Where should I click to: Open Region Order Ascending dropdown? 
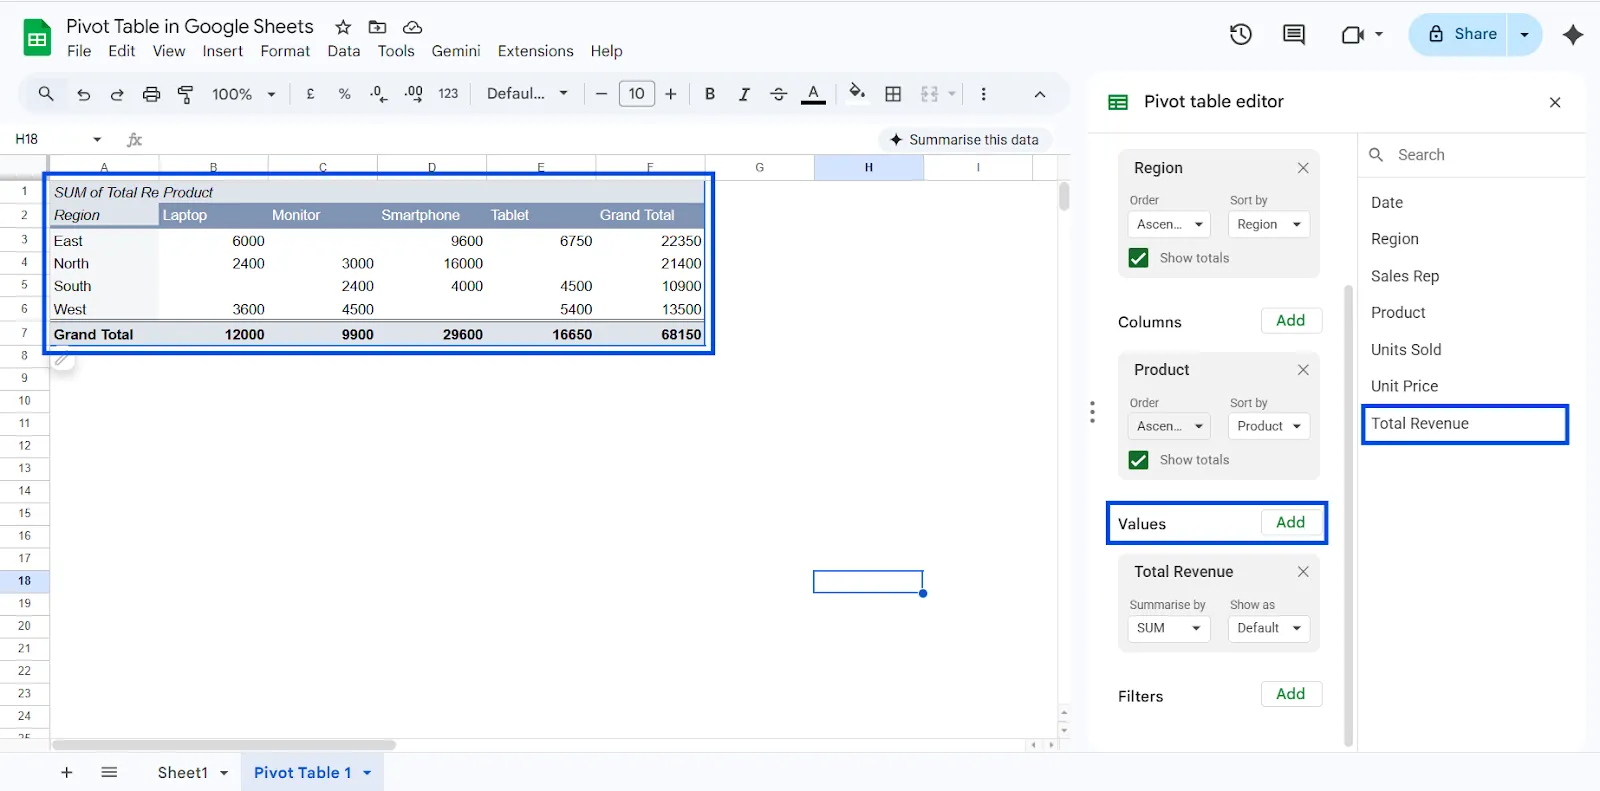coord(1169,225)
